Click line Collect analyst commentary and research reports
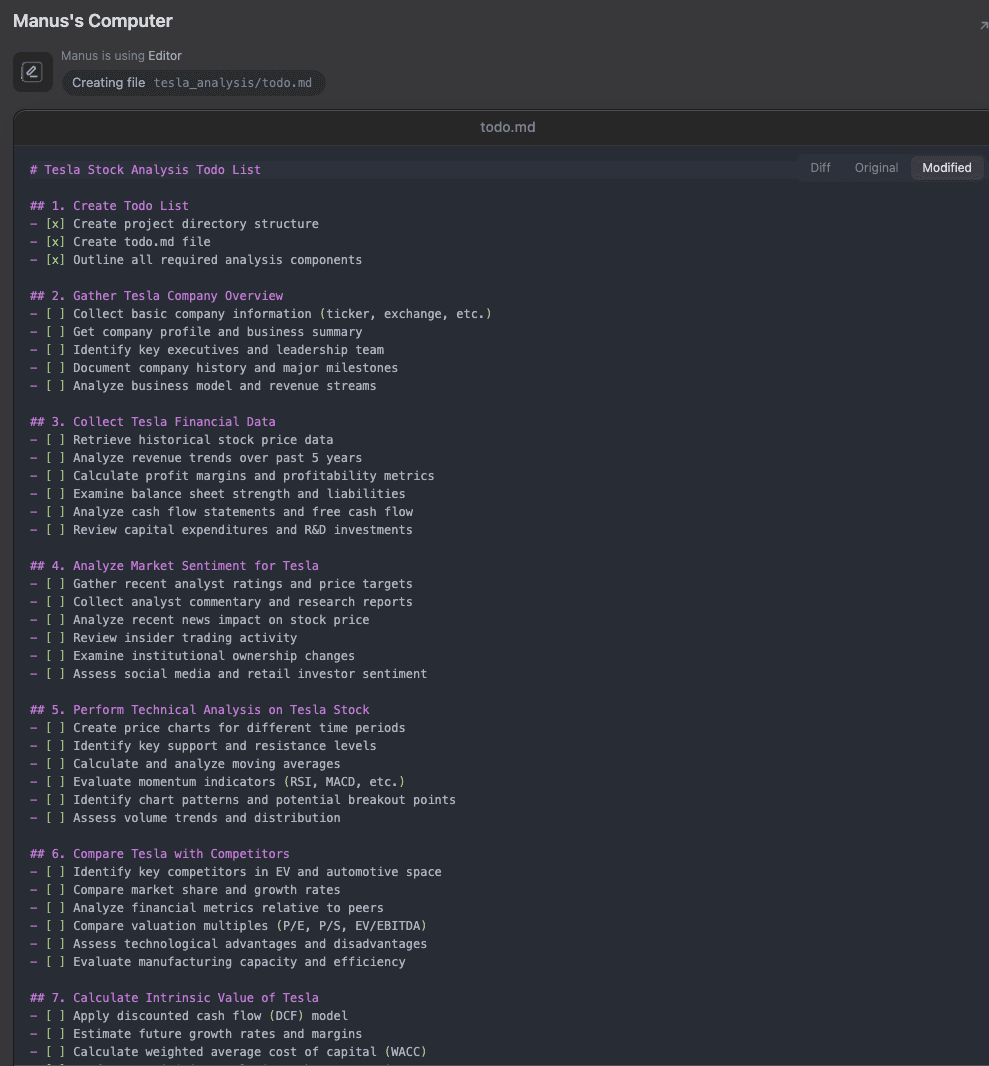Viewport: 989px width, 1066px height. [243, 602]
